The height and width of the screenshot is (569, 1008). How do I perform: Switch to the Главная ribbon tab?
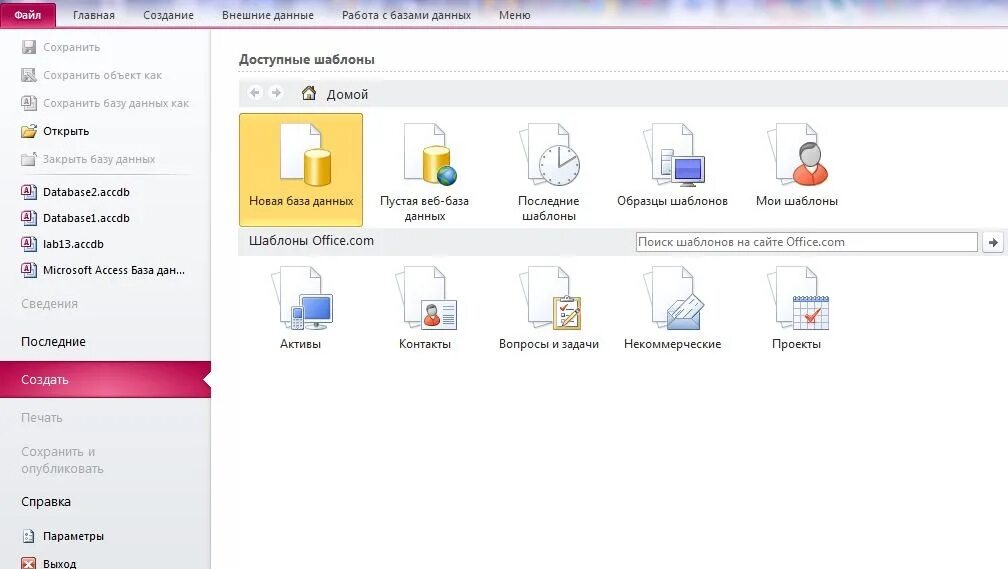pos(93,15)
